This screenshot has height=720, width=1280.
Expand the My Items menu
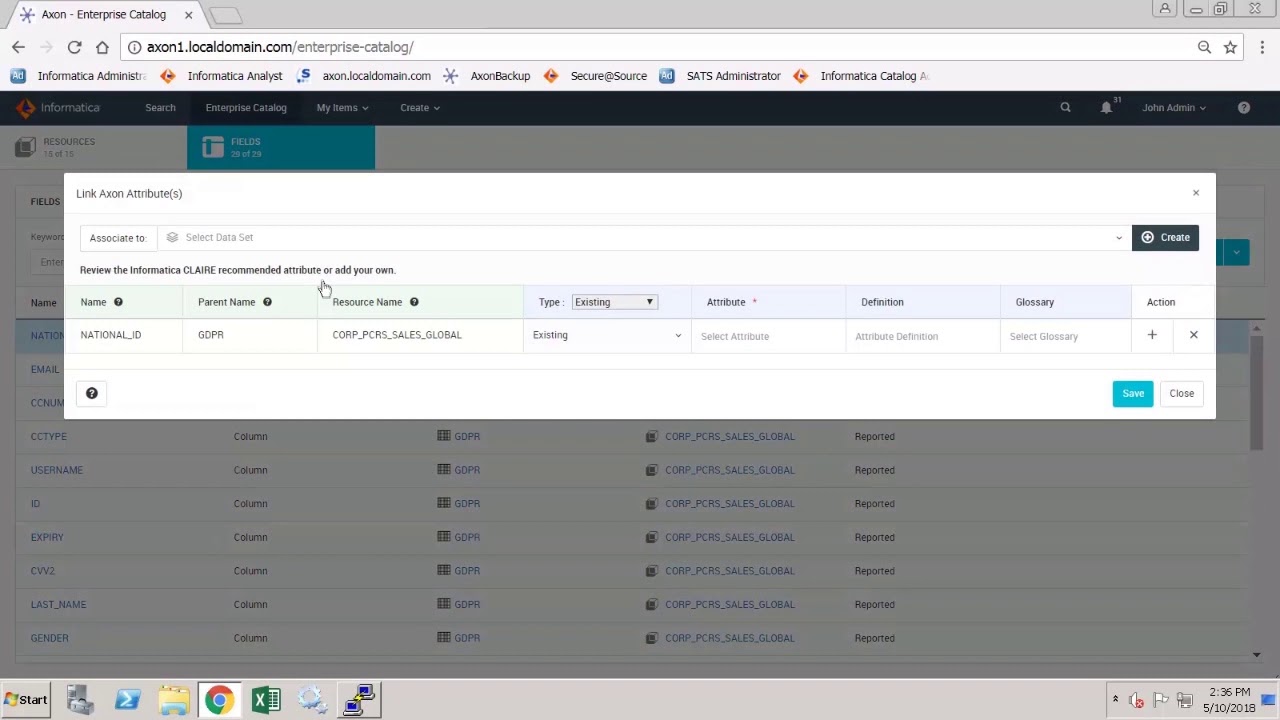pyautogui.click(x=342, y=108)
